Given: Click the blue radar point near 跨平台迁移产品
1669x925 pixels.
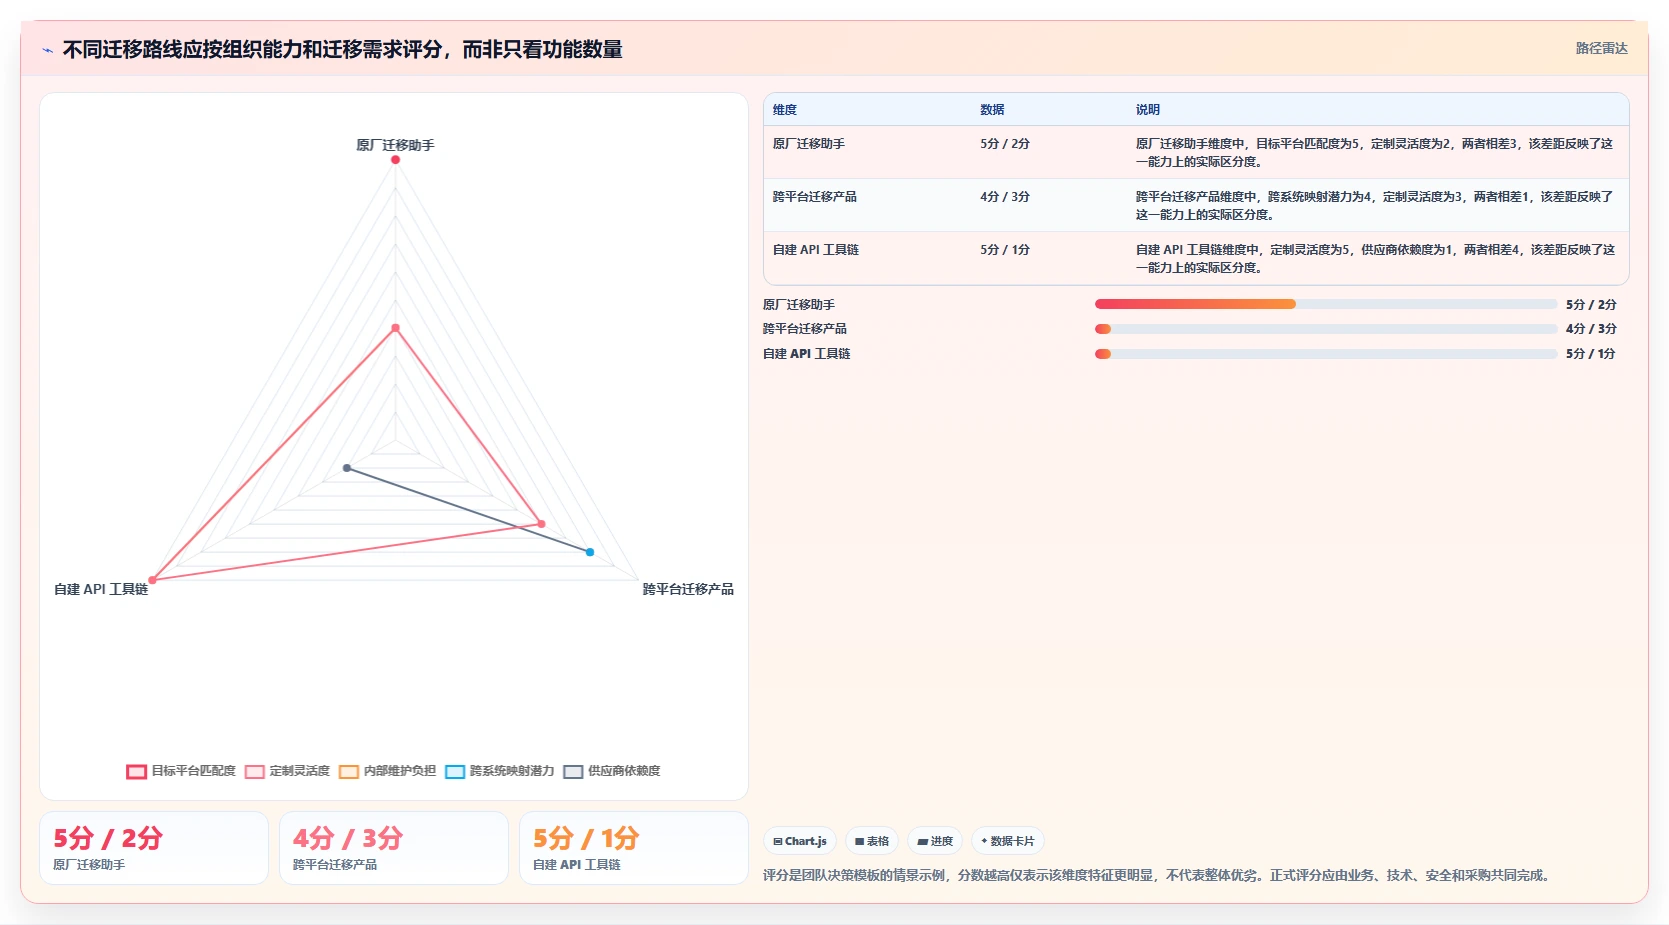Looking at the screenshot, I should [589, 552].
